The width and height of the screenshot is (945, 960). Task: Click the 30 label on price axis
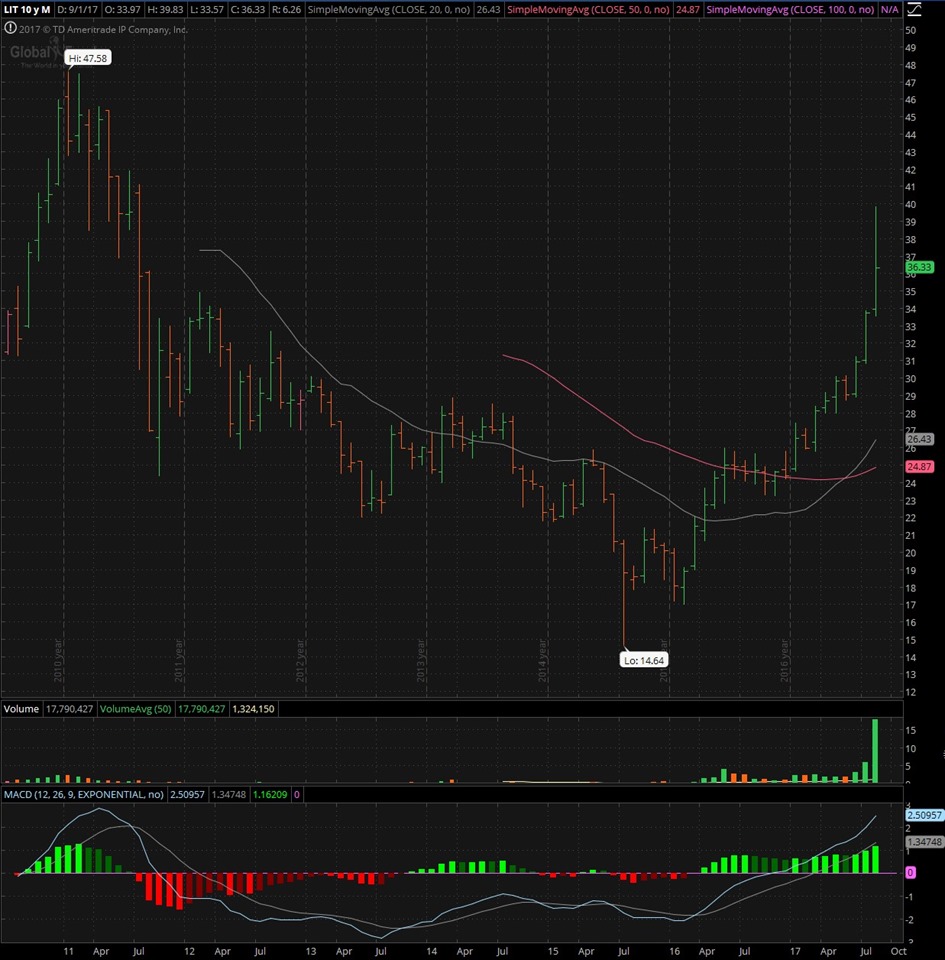pyautogui.click(x=911, y=378)
